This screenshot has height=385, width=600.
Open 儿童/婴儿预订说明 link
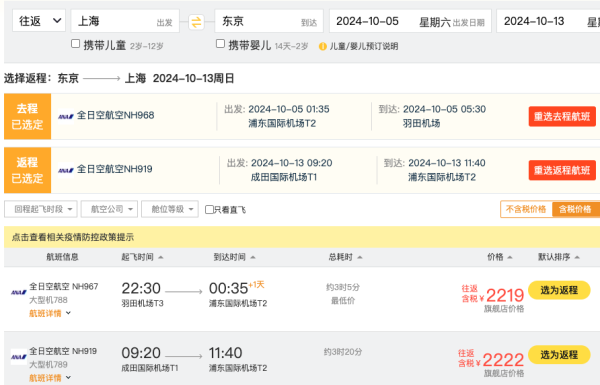pyautogui.click(x=364, y=46)
